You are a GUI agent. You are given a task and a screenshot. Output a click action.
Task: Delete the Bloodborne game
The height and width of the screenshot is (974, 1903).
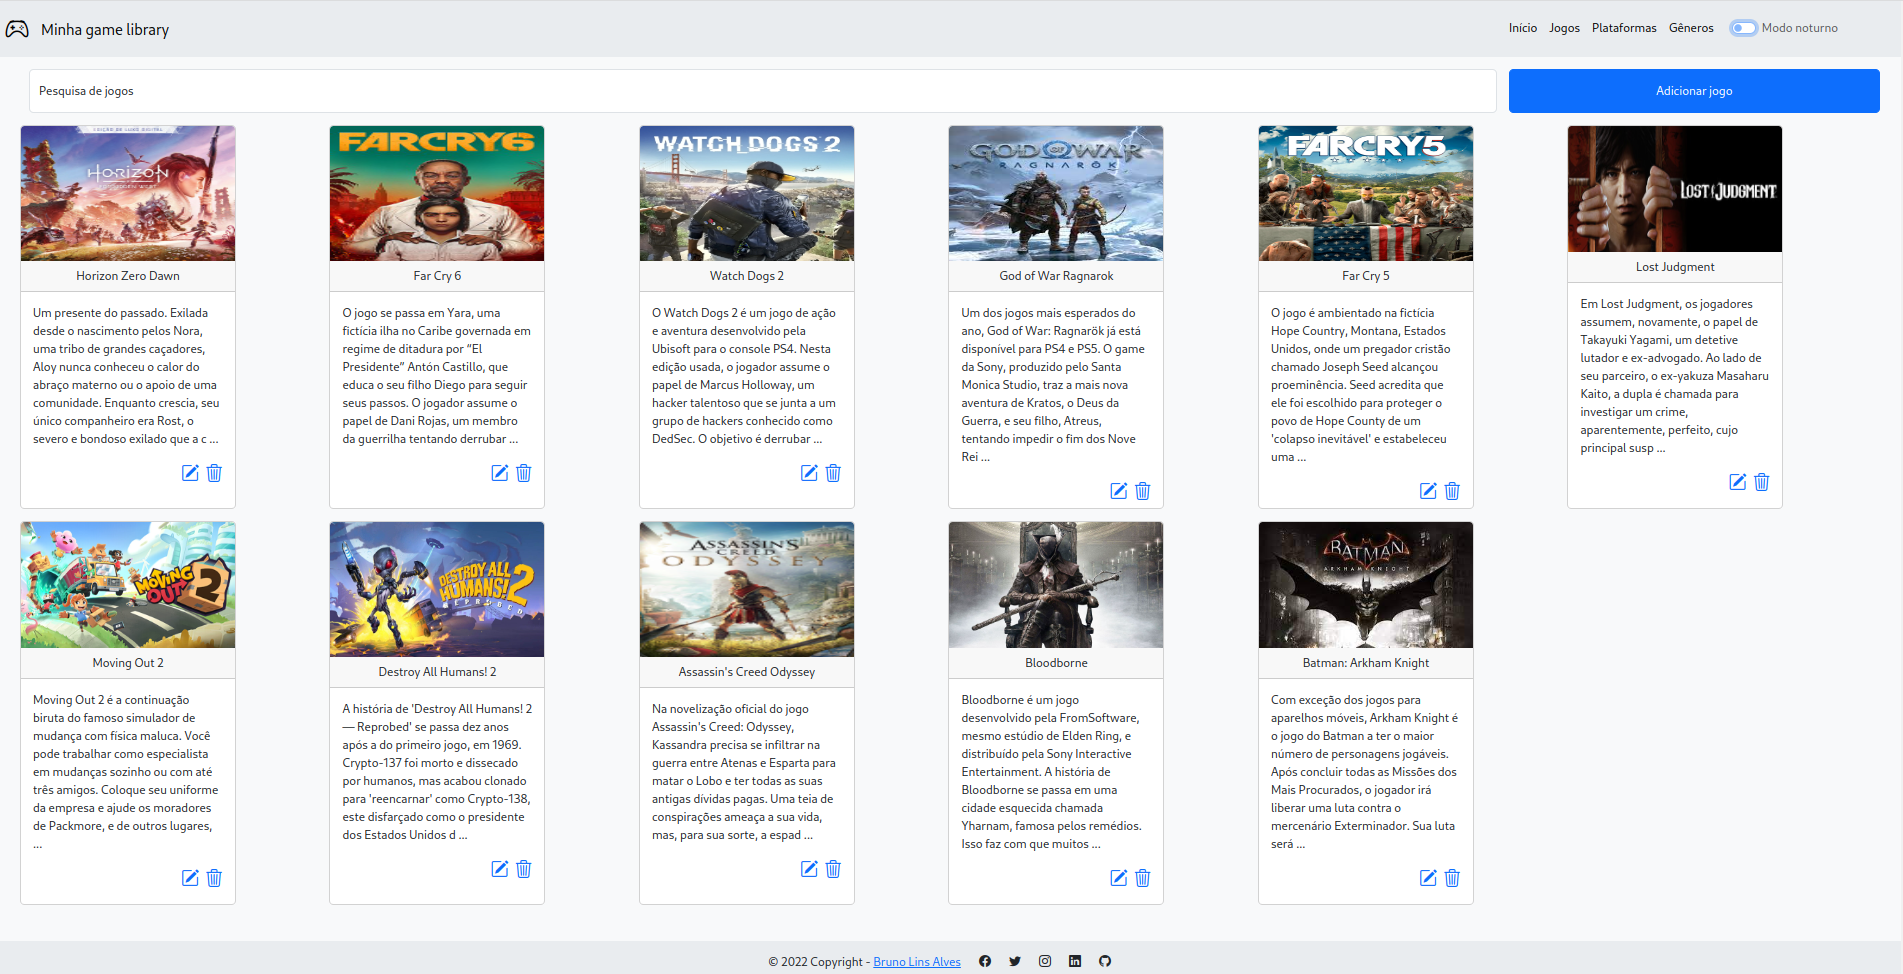1143,878
